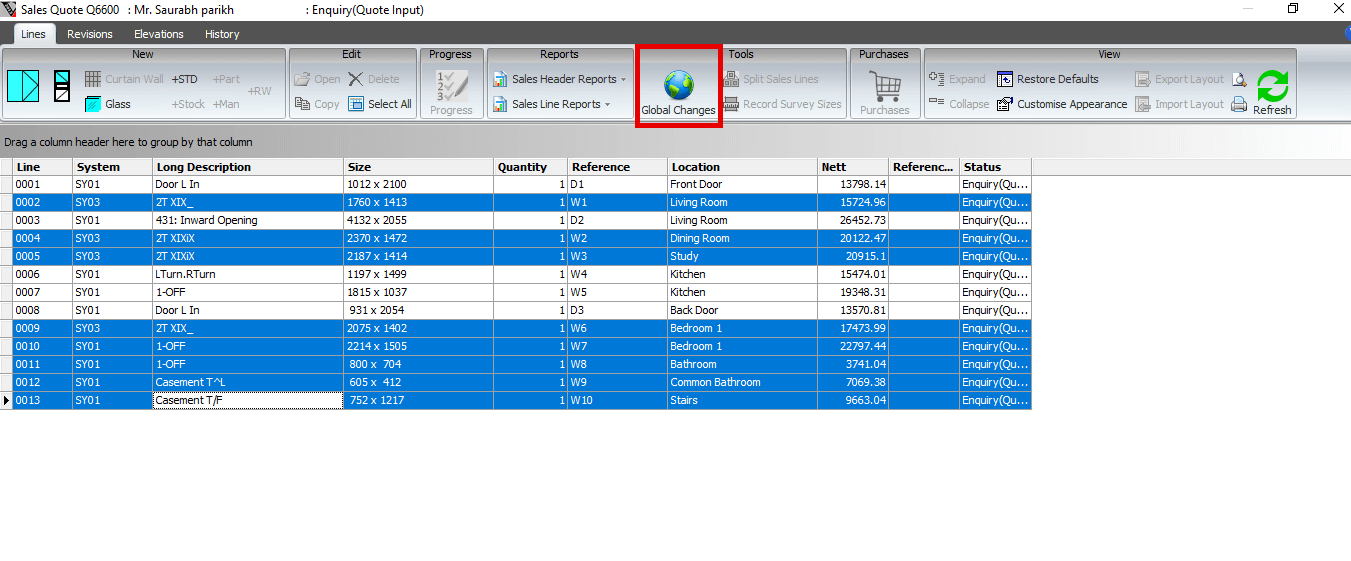The image size is (1351, 561).
Task: Click Select All in Edit group
Action: [x=380, y=104]
